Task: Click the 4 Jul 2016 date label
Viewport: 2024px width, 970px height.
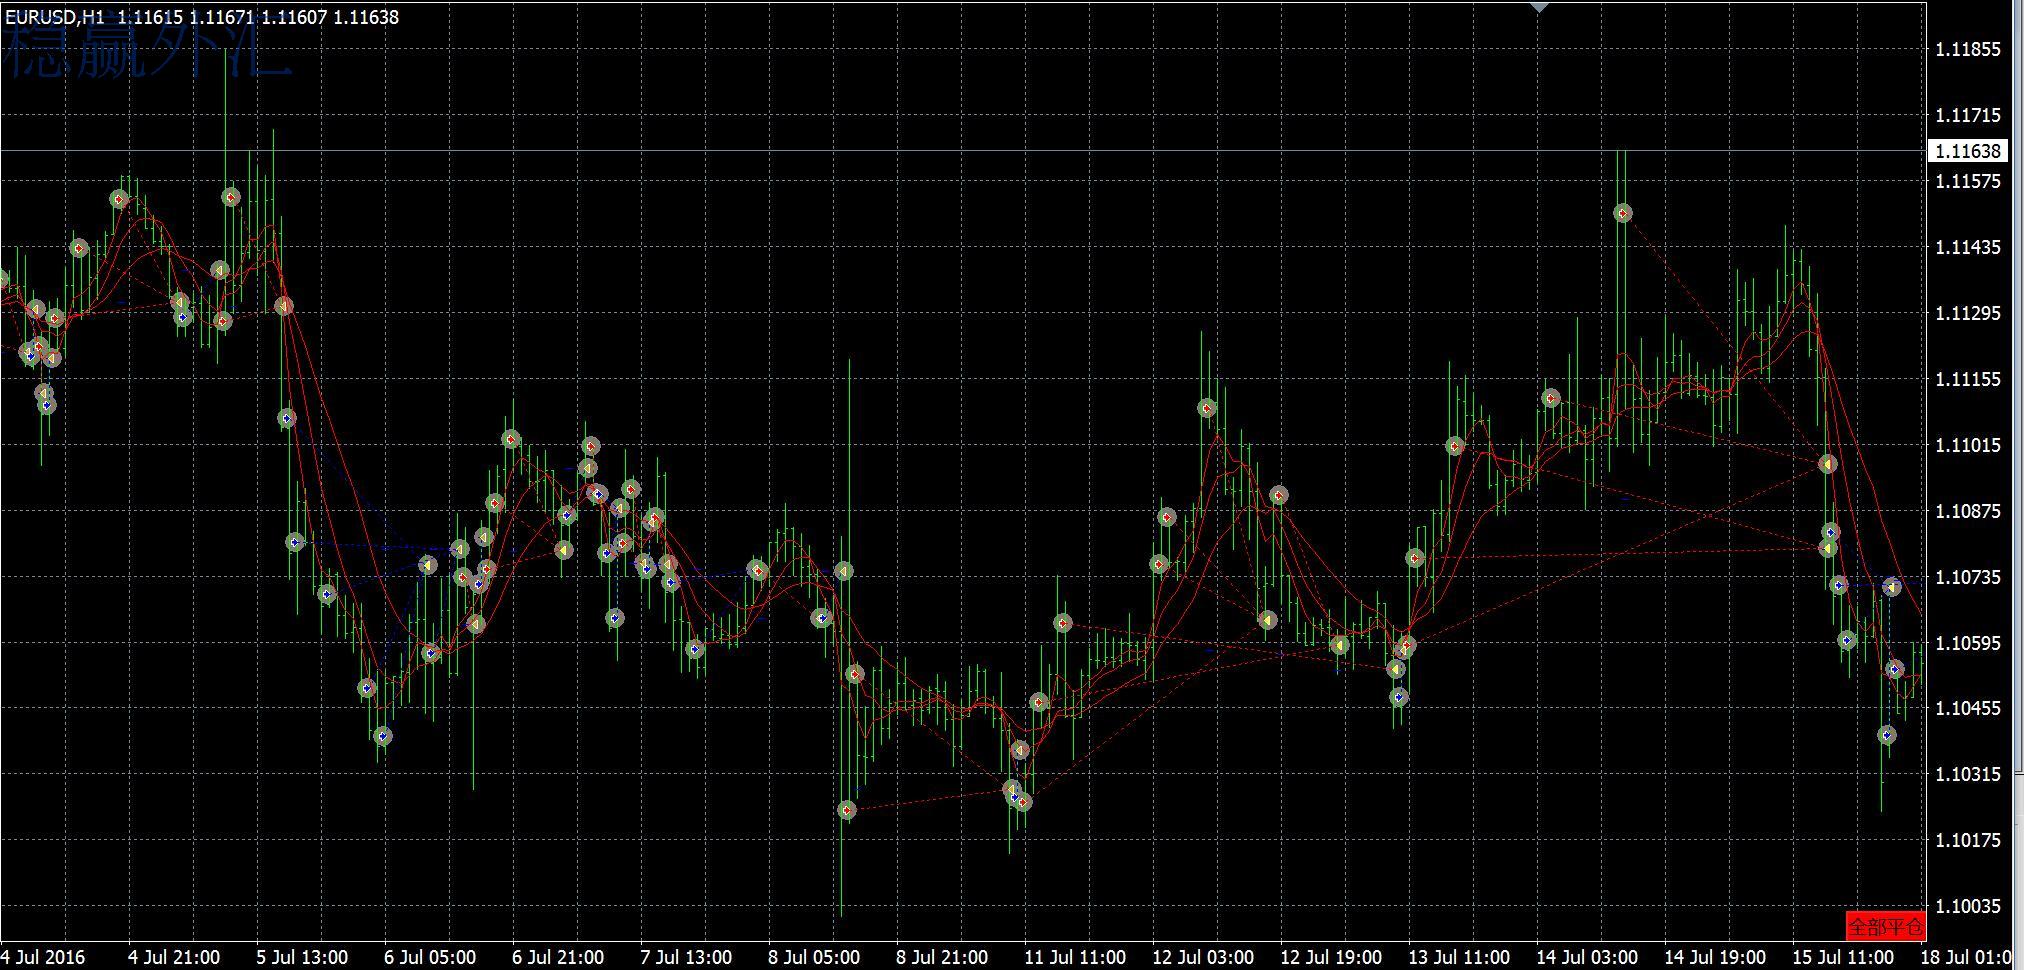Action: 45,957
